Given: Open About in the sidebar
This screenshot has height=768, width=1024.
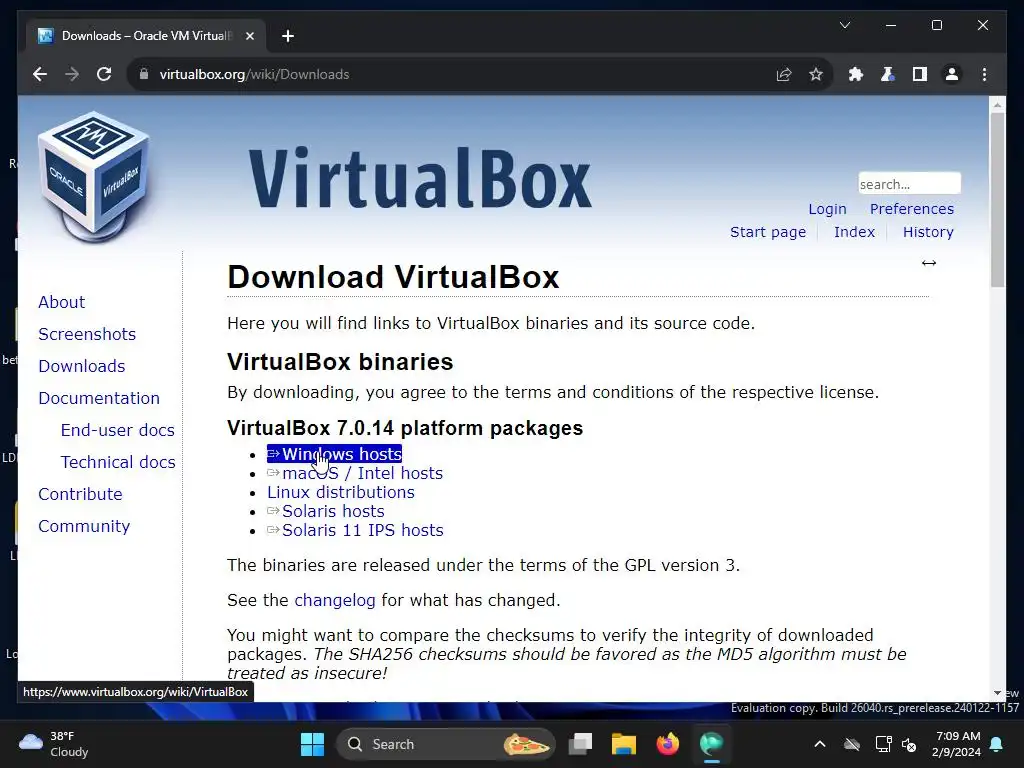Looking at the screenshot, I should coord(61,302).
